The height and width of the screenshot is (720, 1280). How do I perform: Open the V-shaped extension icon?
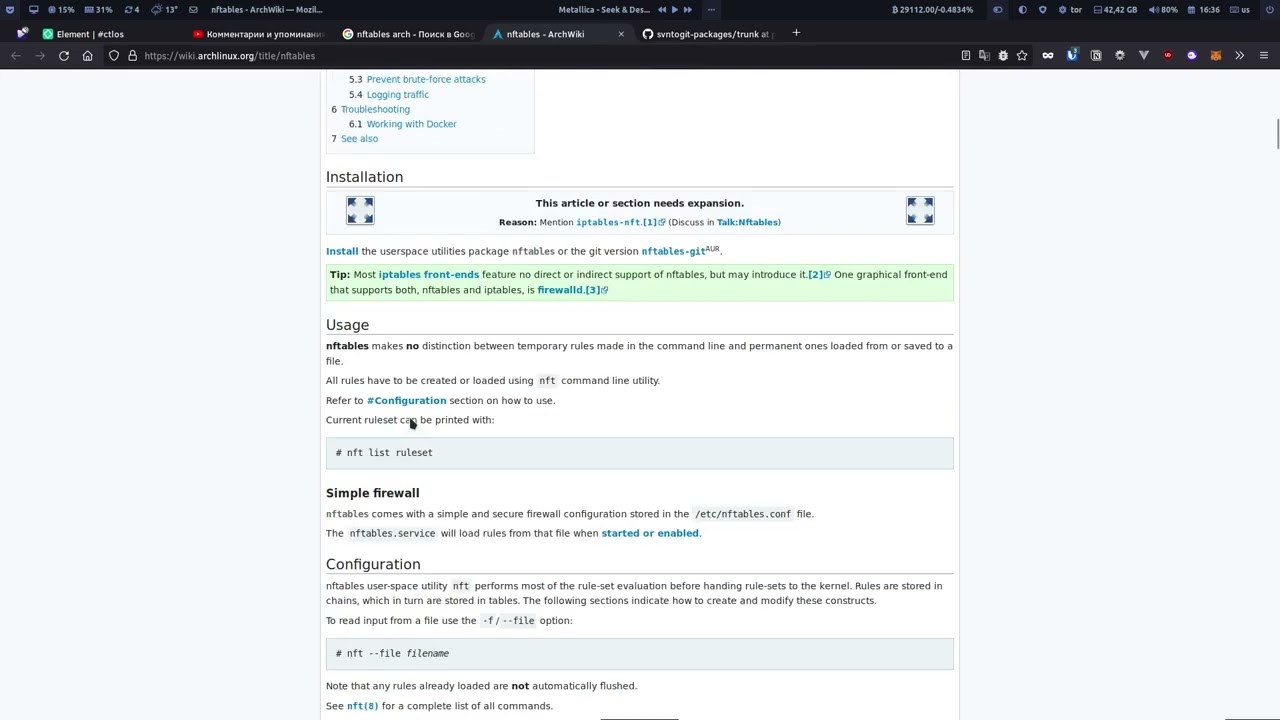click(1144, 56)
